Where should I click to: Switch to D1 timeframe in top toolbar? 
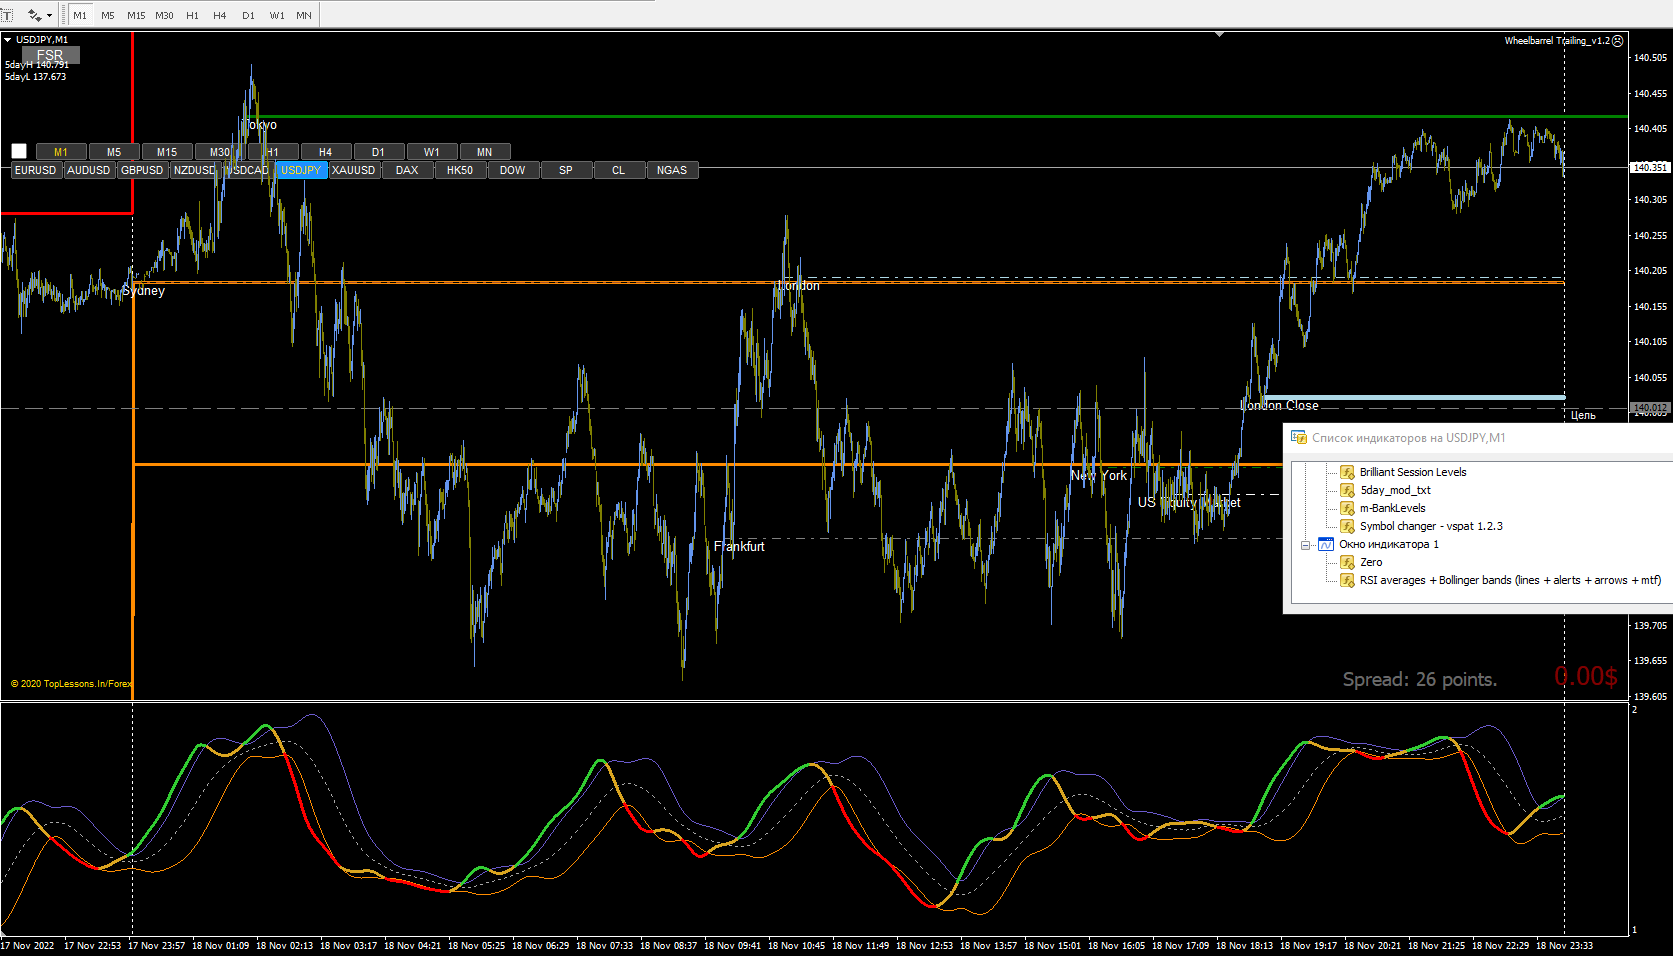click(249, 15)
